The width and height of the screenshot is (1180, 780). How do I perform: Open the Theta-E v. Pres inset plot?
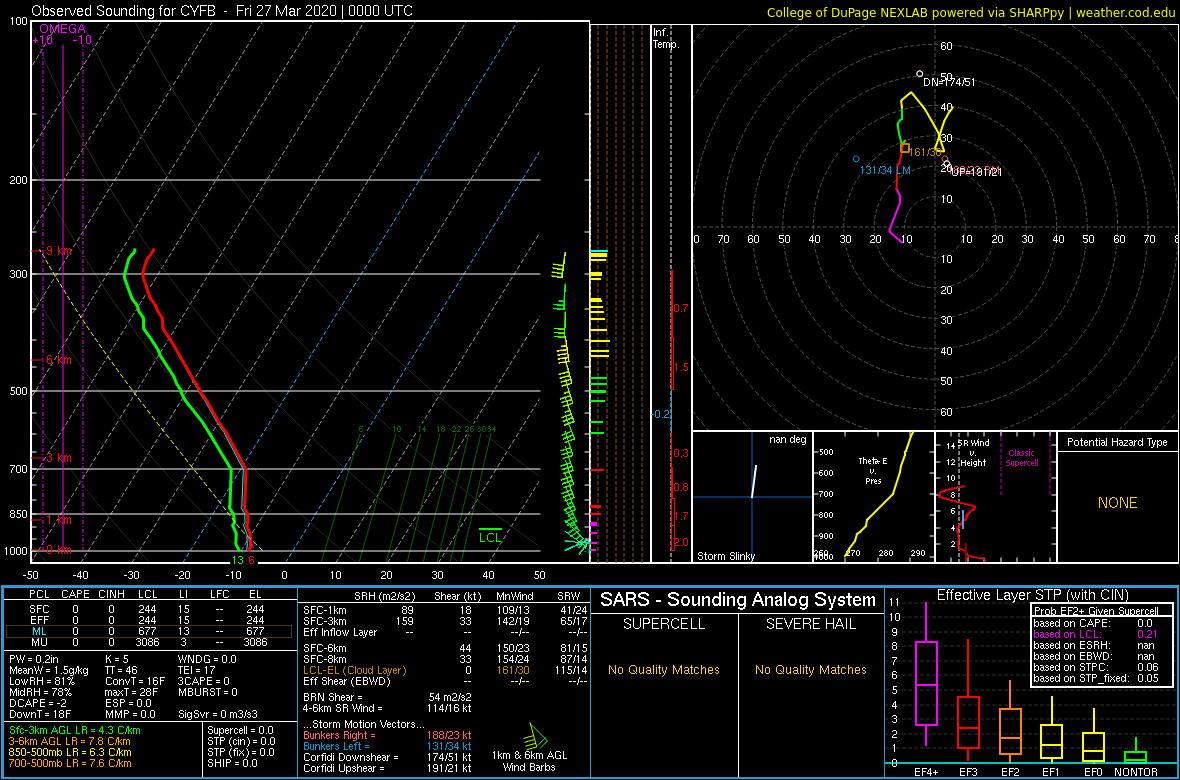873,497
